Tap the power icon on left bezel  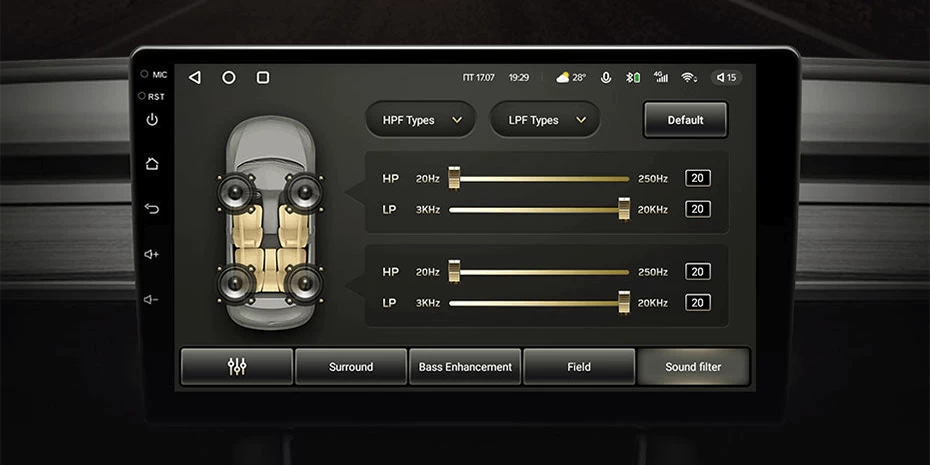point(152,120)
